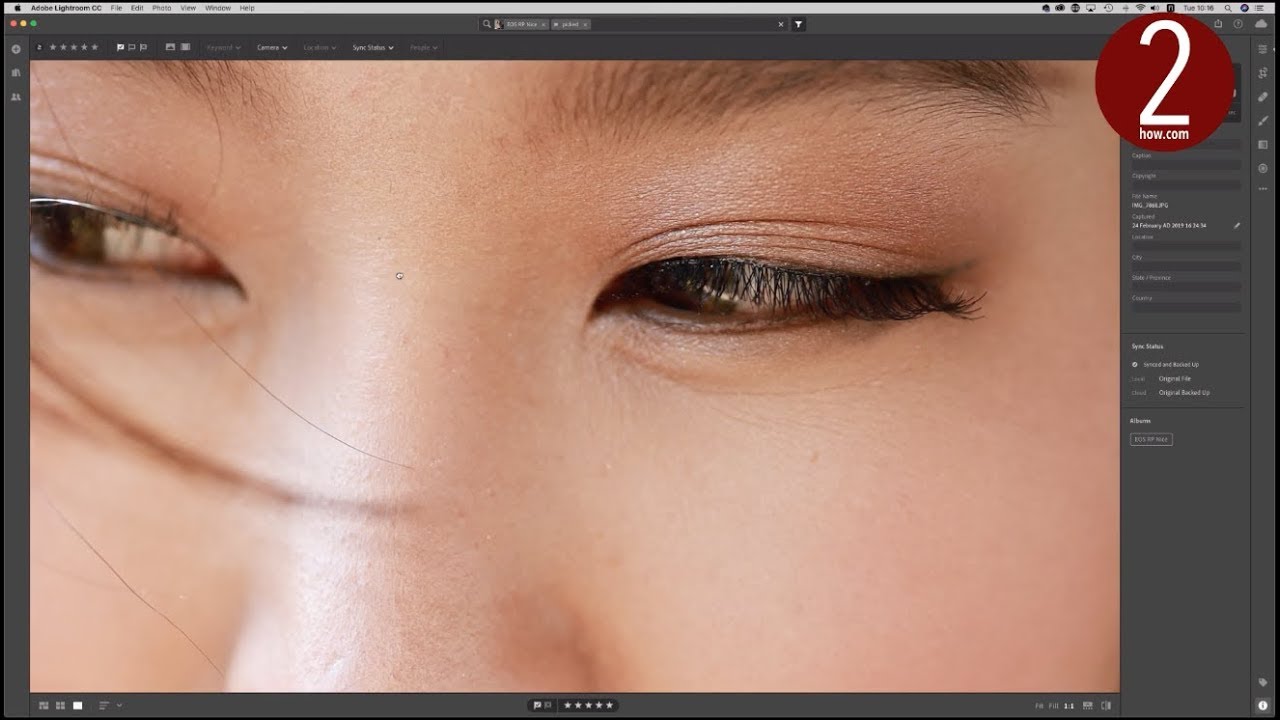Click the Copyright input field
Viewport: 1280px width, 720px height.
1186,185
